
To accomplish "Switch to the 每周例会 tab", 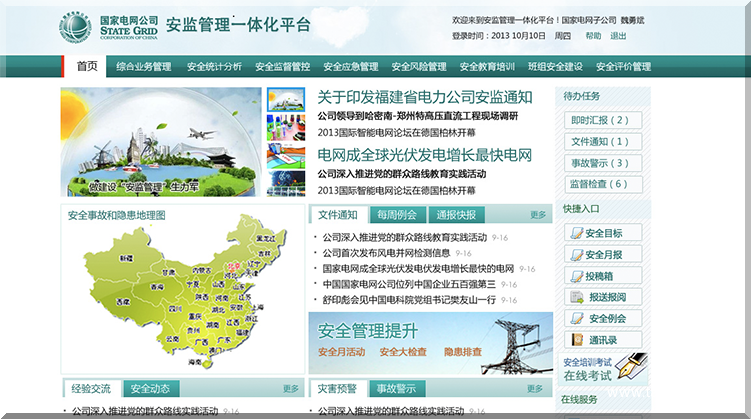I will pos(396,215).
